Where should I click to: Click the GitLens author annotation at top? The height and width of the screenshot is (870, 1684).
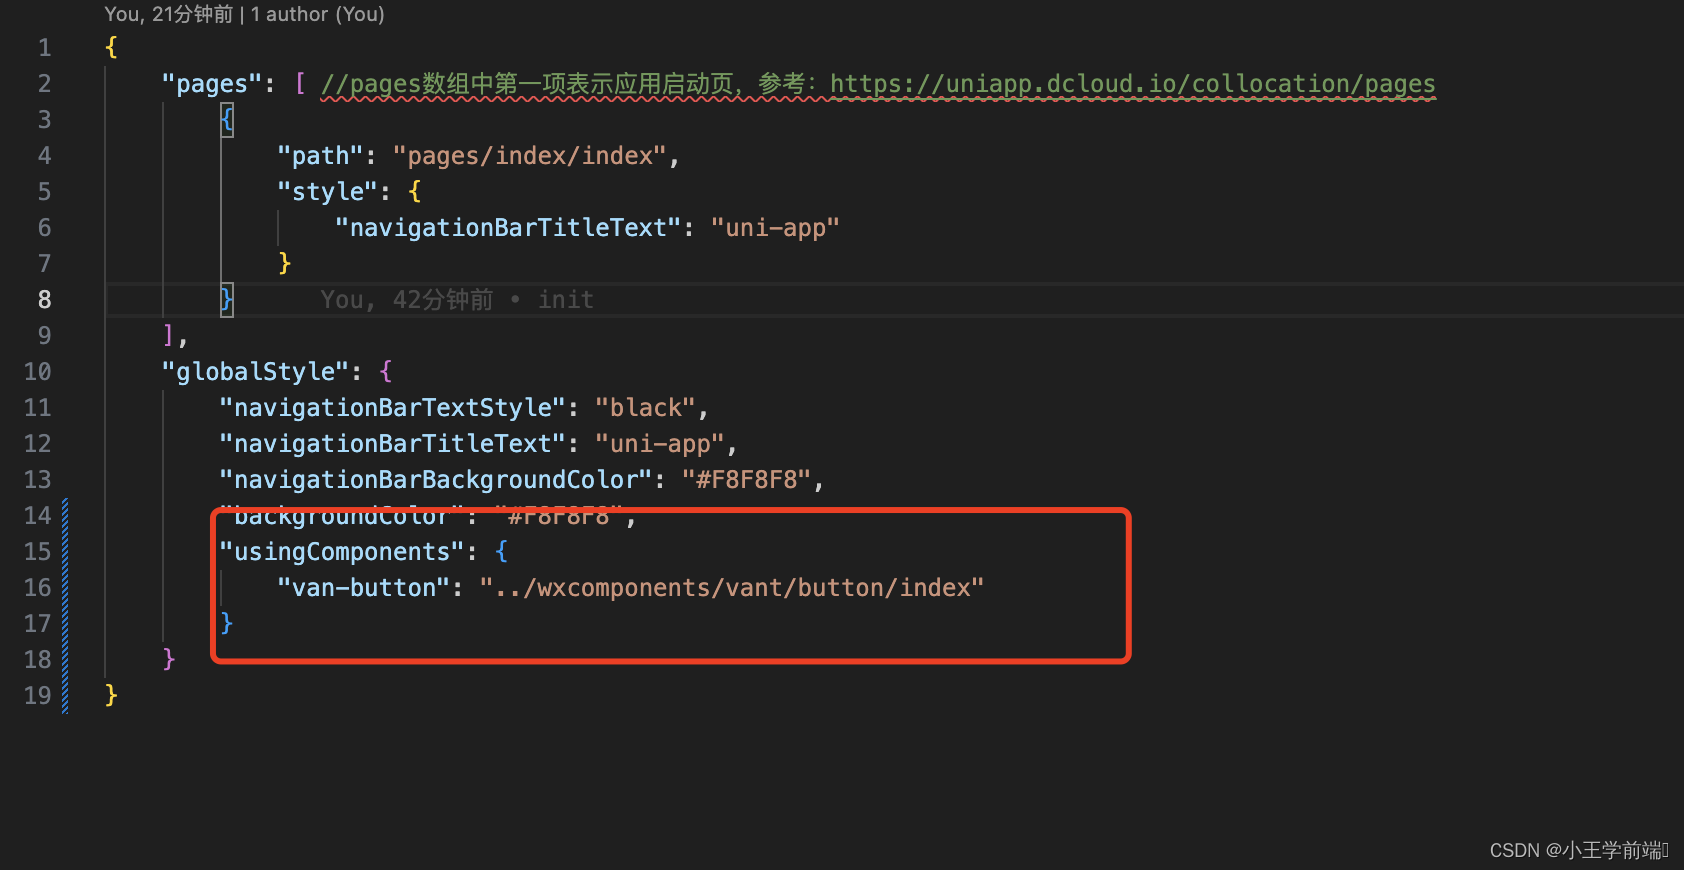click(244, 14)
